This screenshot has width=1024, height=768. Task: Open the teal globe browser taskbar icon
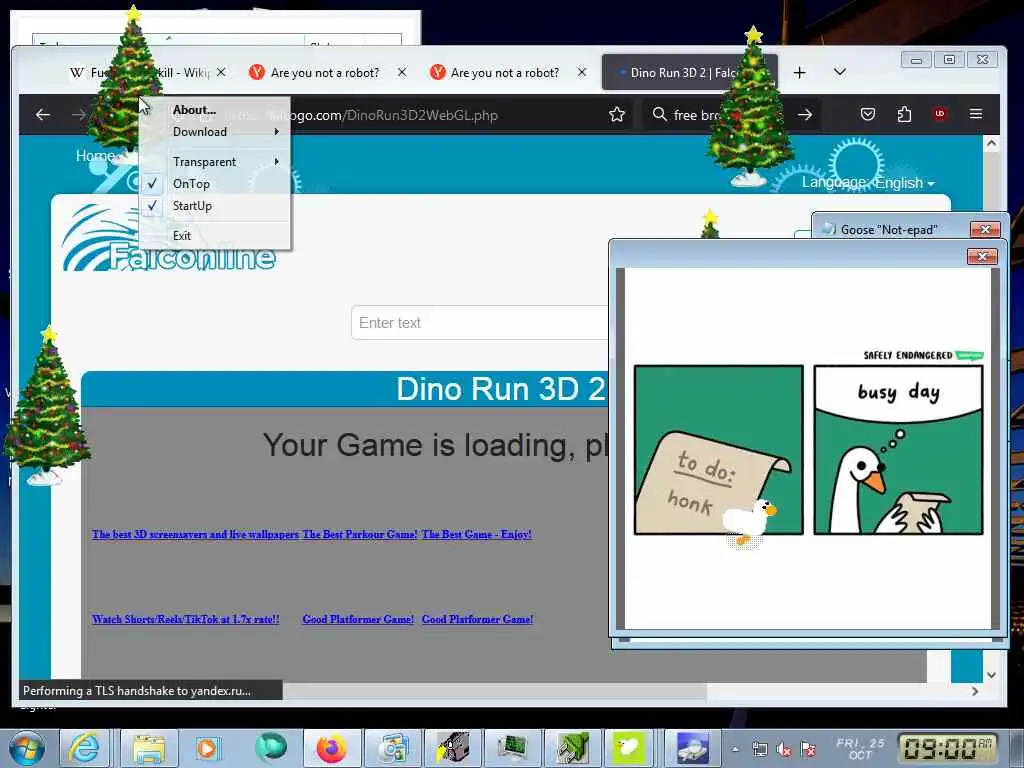270,747
